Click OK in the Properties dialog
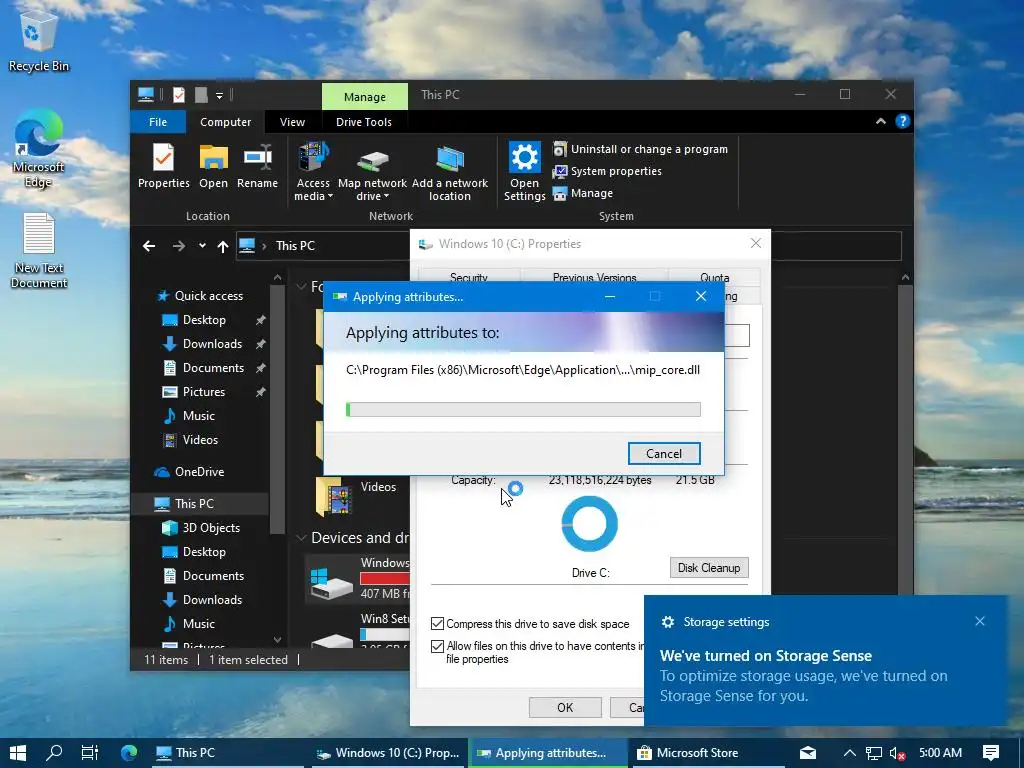The image size is (1024, 768). pyautogui.click(x=565, y=707)
